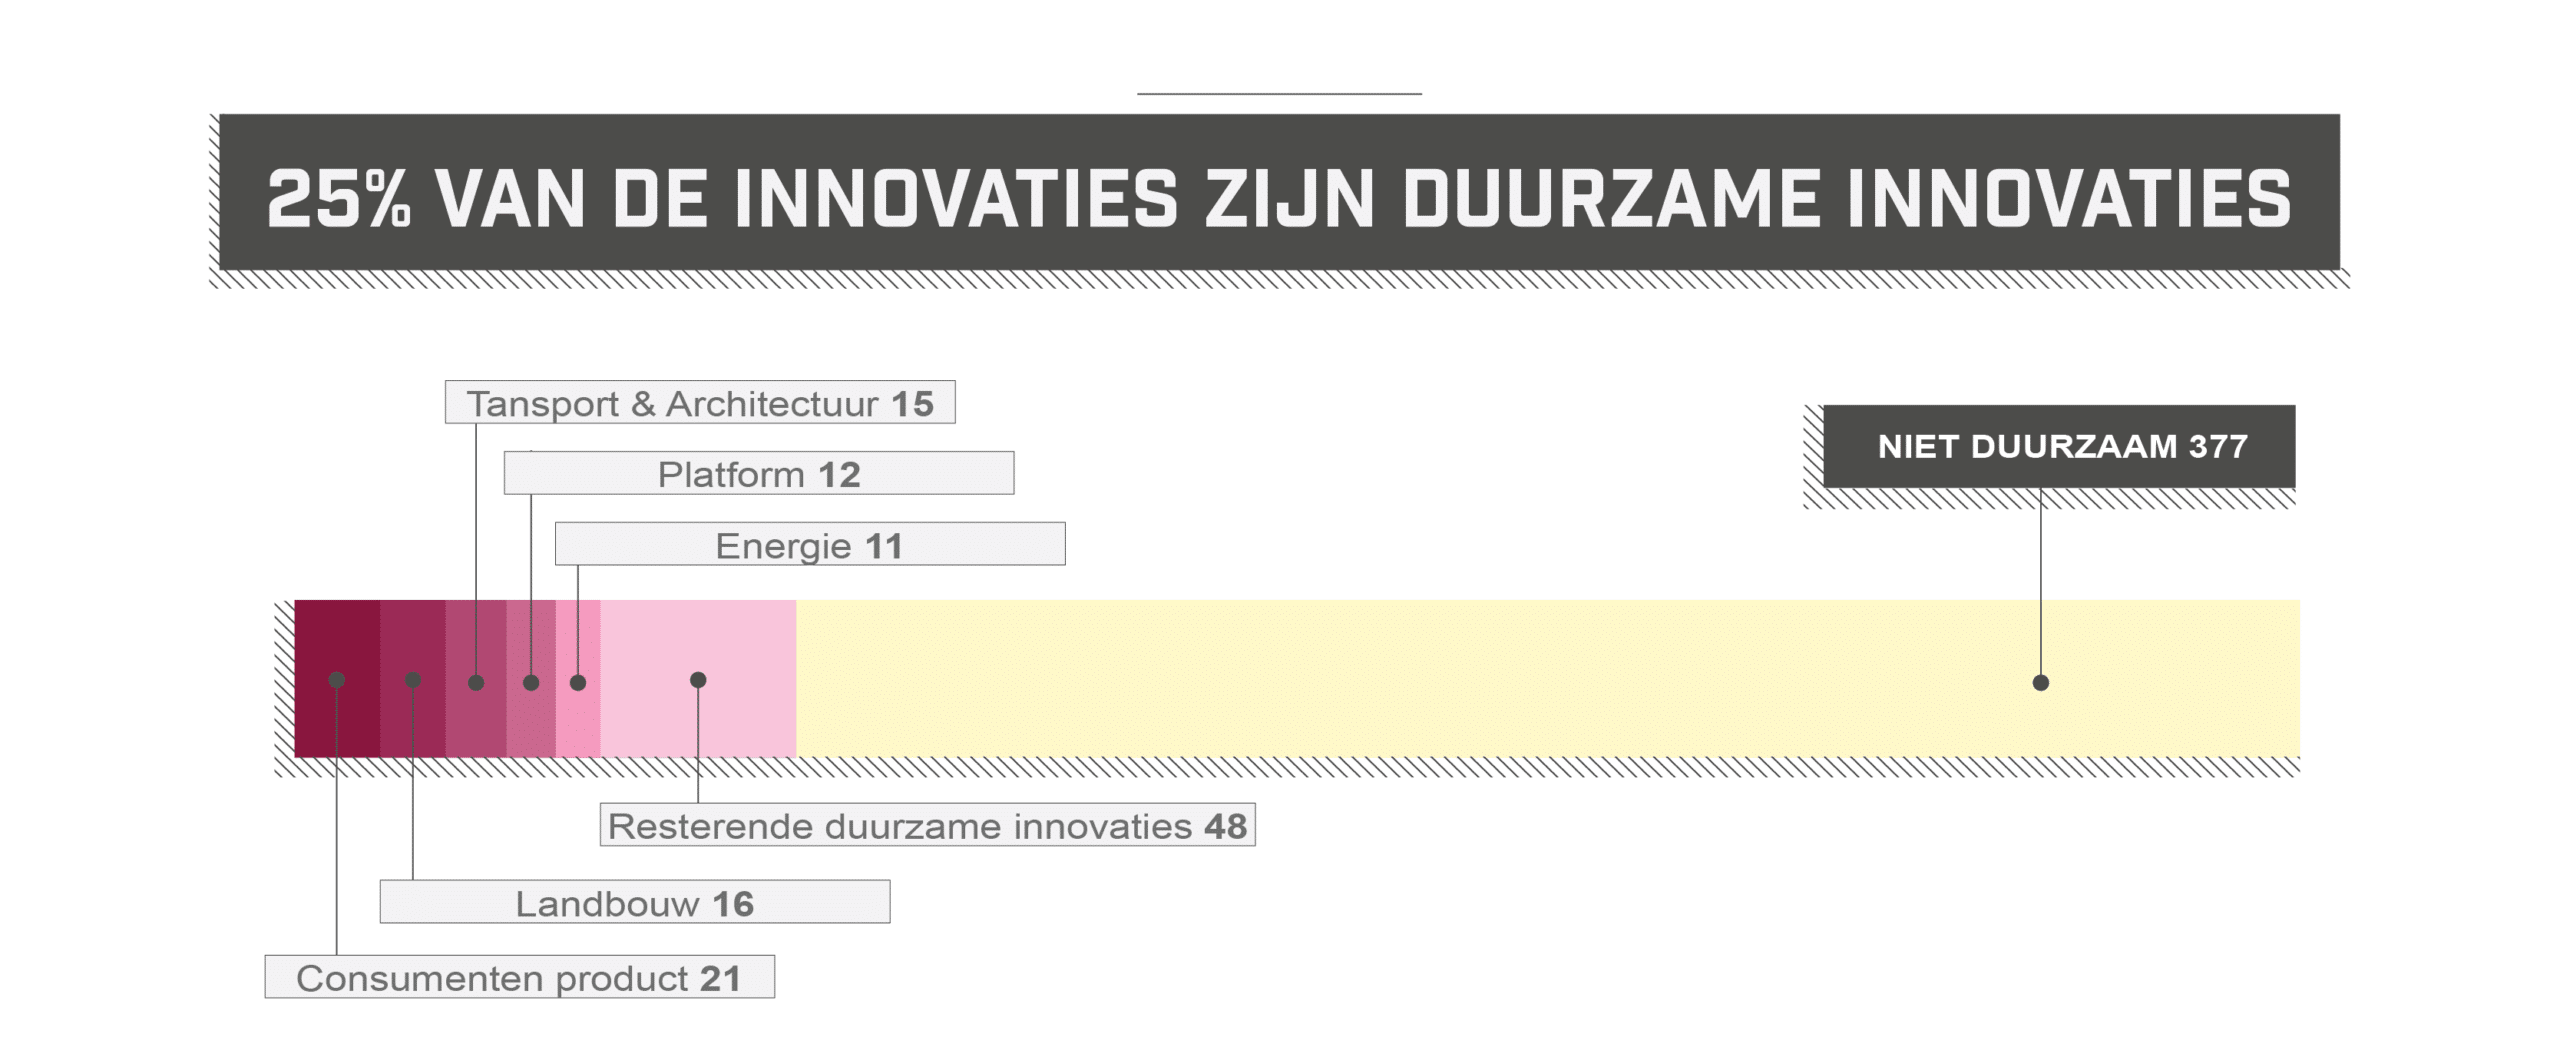The height and width of the screenshot is (1057, 2560).
Task: Click the medium rose bar segment
Action: coord(476,678)
